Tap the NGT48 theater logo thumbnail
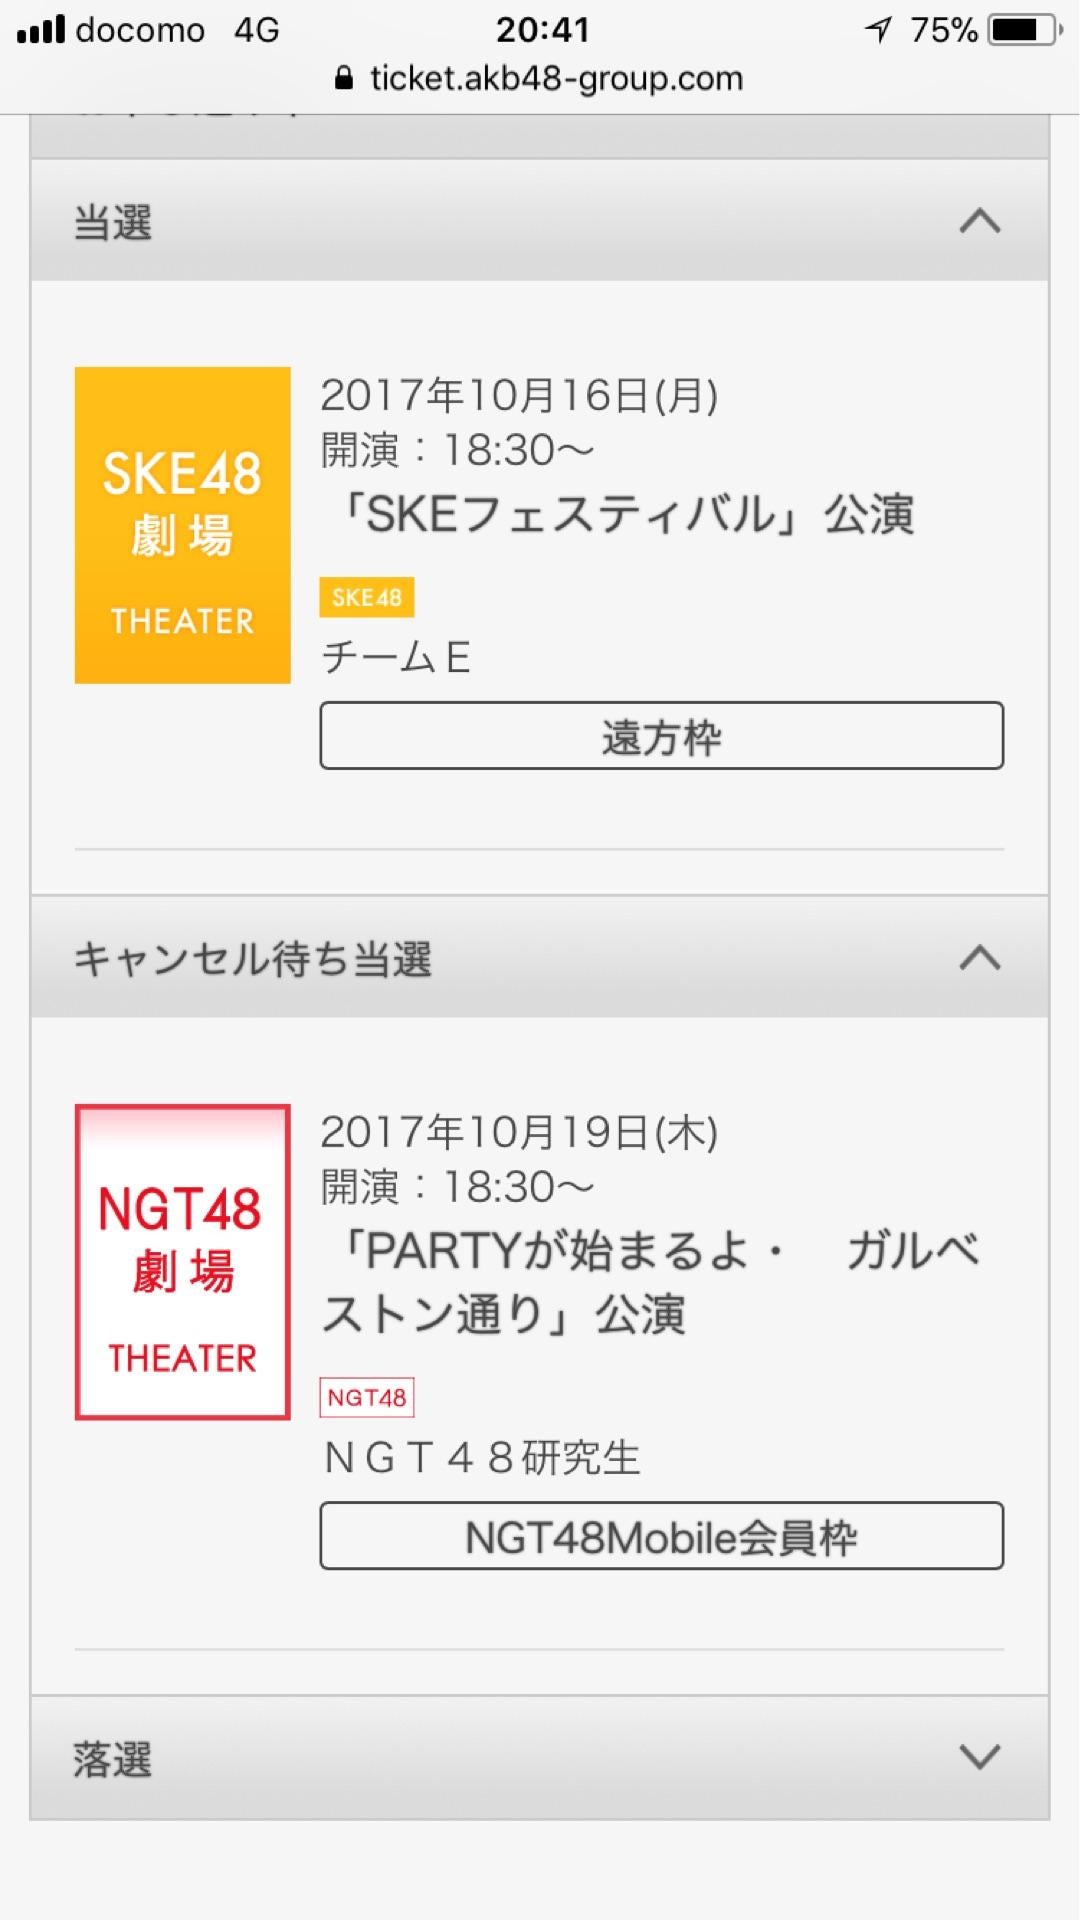 tap(182, 1261)
